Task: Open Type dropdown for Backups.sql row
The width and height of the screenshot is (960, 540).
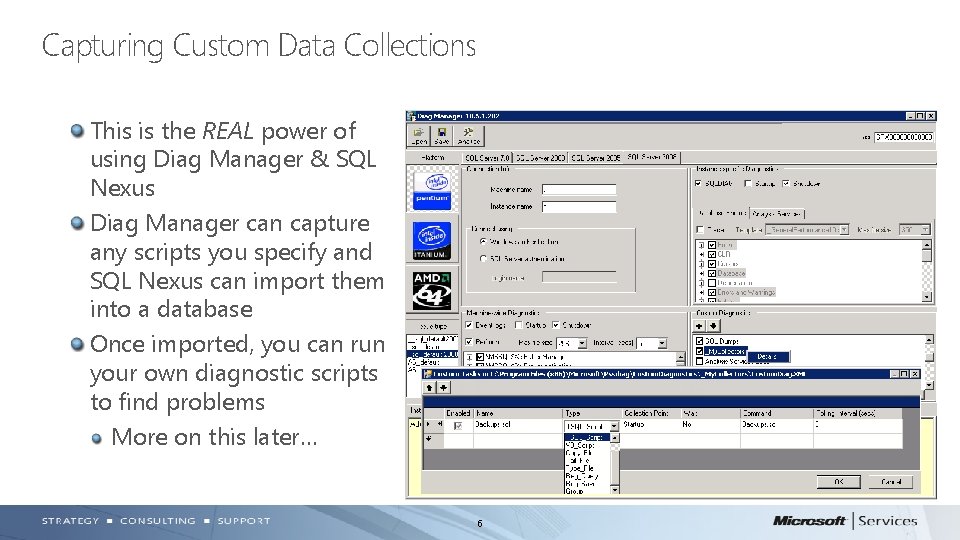Action: coord(614,426)
